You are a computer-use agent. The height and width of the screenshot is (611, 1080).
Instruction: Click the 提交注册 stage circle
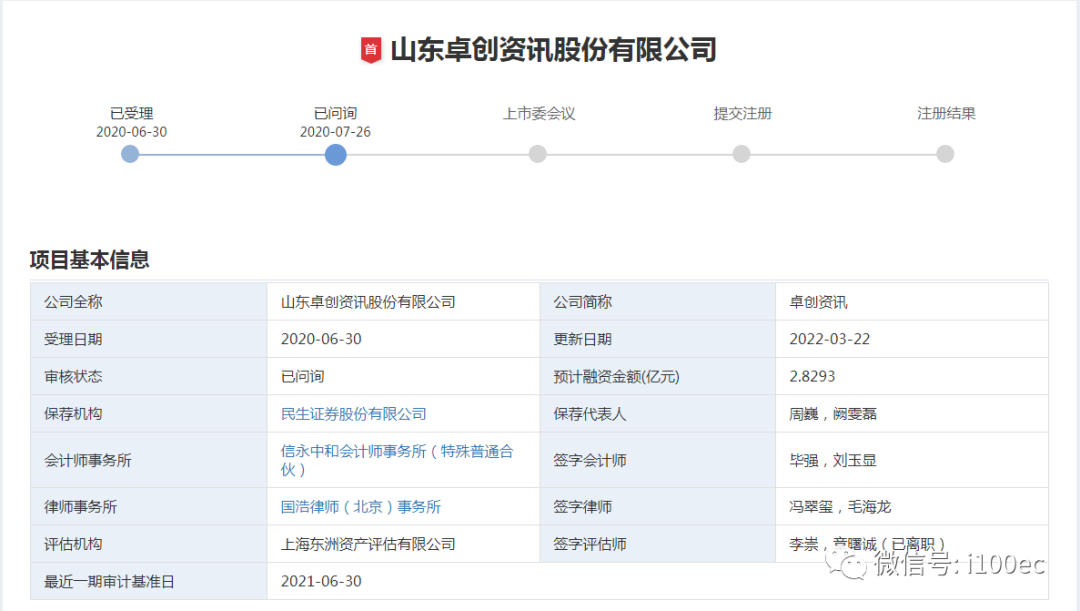point(741,154)
